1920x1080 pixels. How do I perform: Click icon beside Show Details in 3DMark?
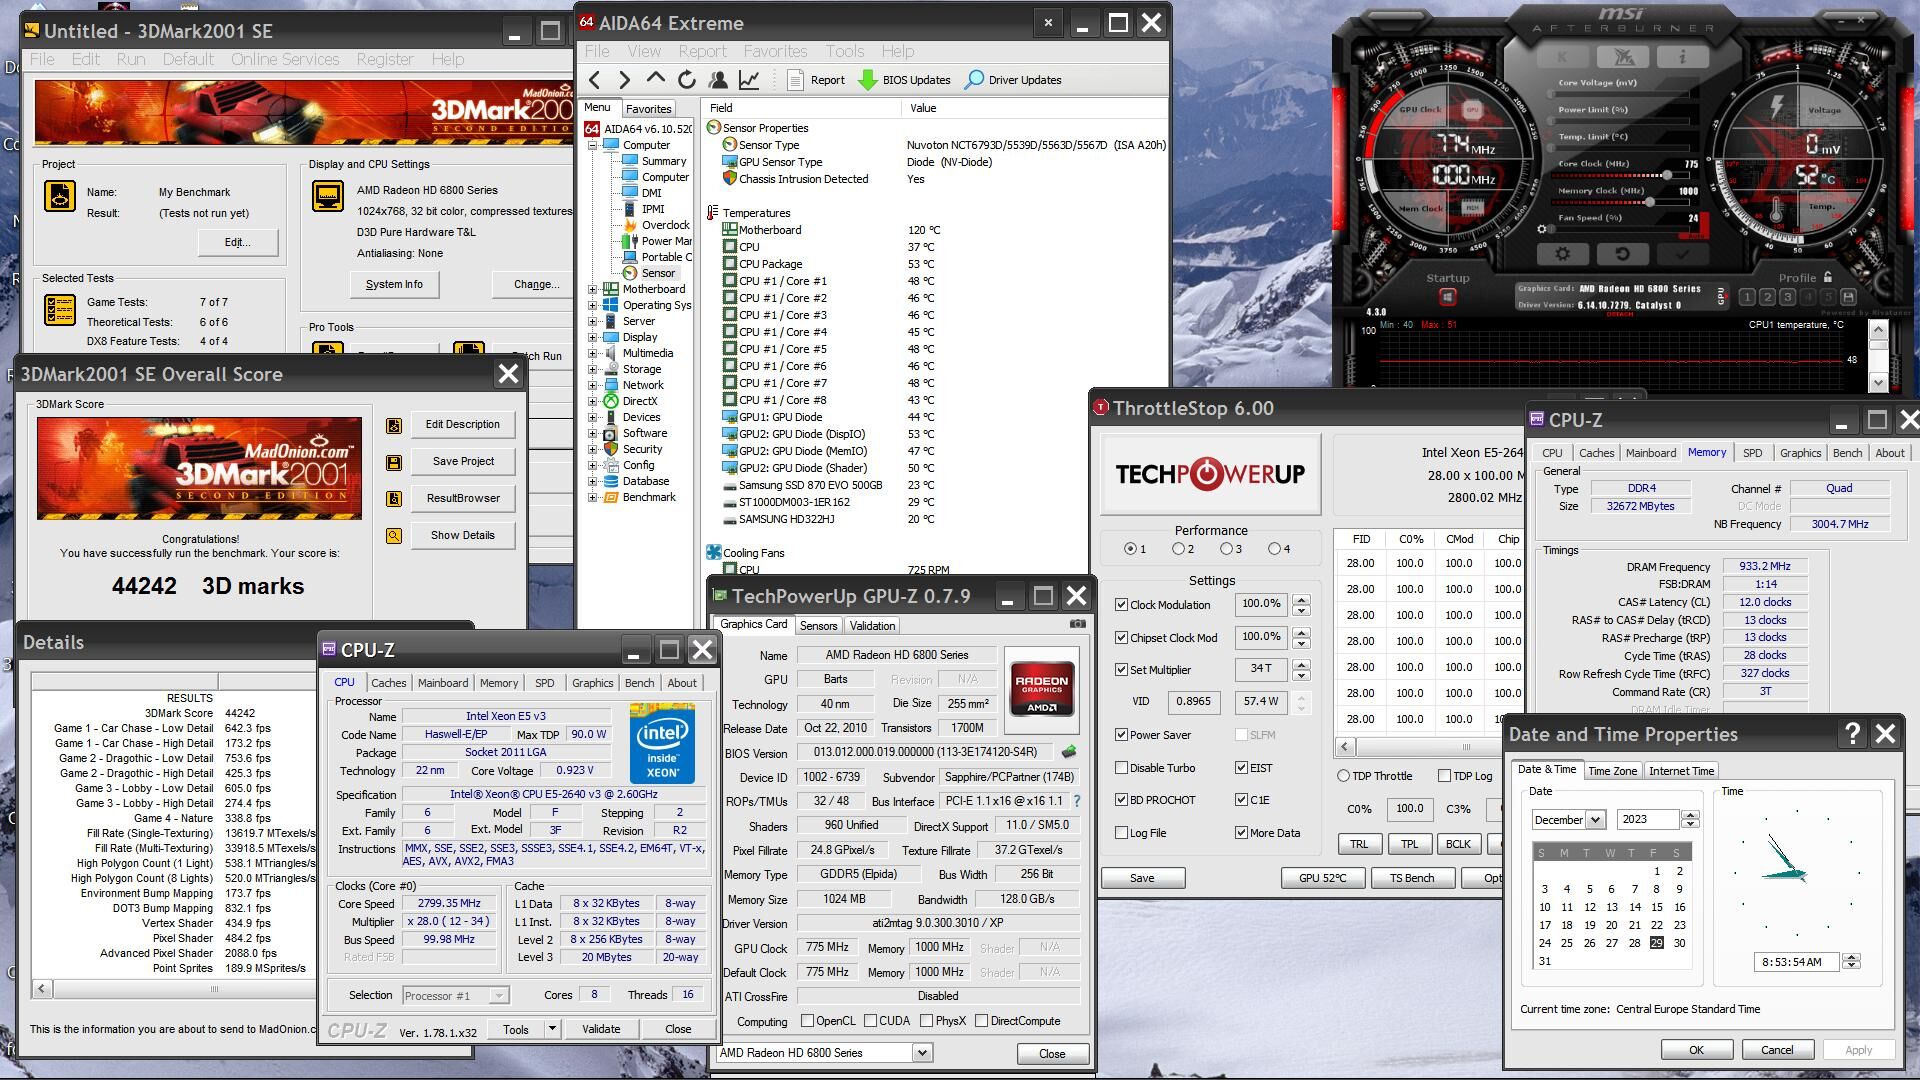coord(394,536)
